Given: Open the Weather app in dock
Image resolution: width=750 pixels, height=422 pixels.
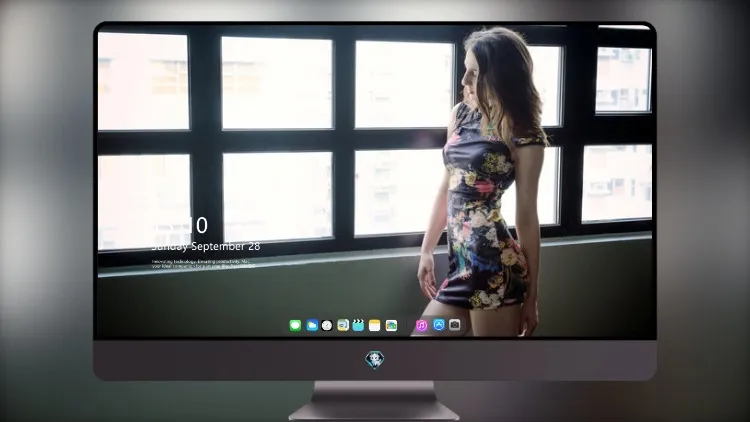Looking at the screenshot, I should tap(312, 325).
